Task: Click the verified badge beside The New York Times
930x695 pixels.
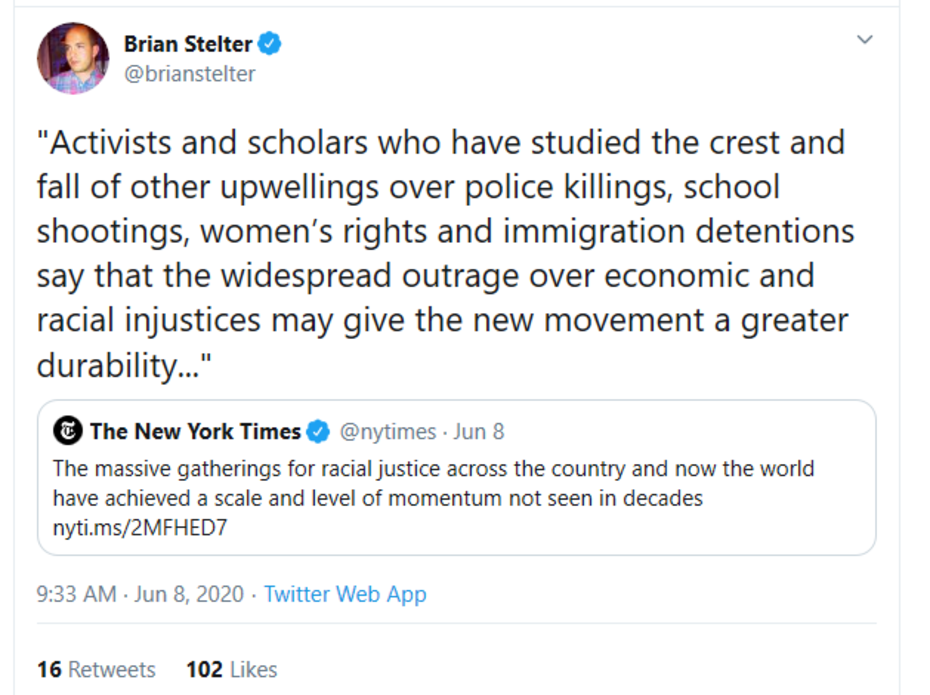Action: coord(318,432)
